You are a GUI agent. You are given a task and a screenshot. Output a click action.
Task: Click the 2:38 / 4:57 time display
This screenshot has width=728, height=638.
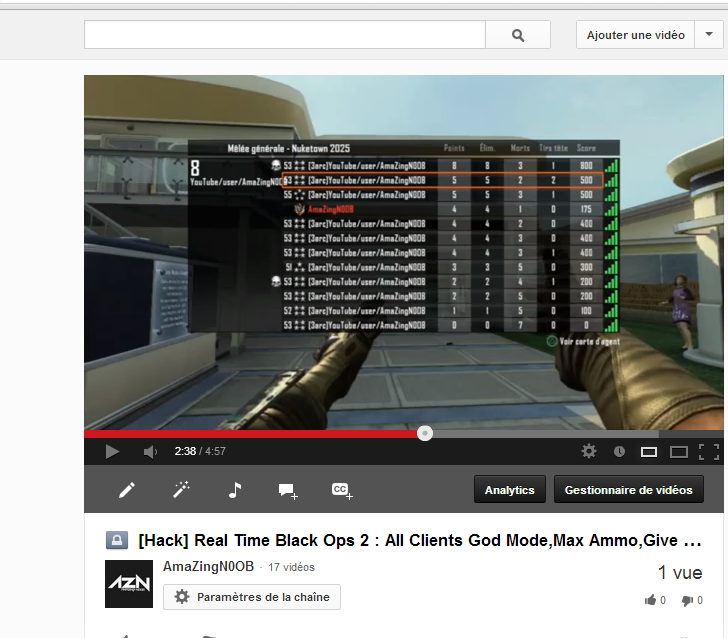(200, 451)
